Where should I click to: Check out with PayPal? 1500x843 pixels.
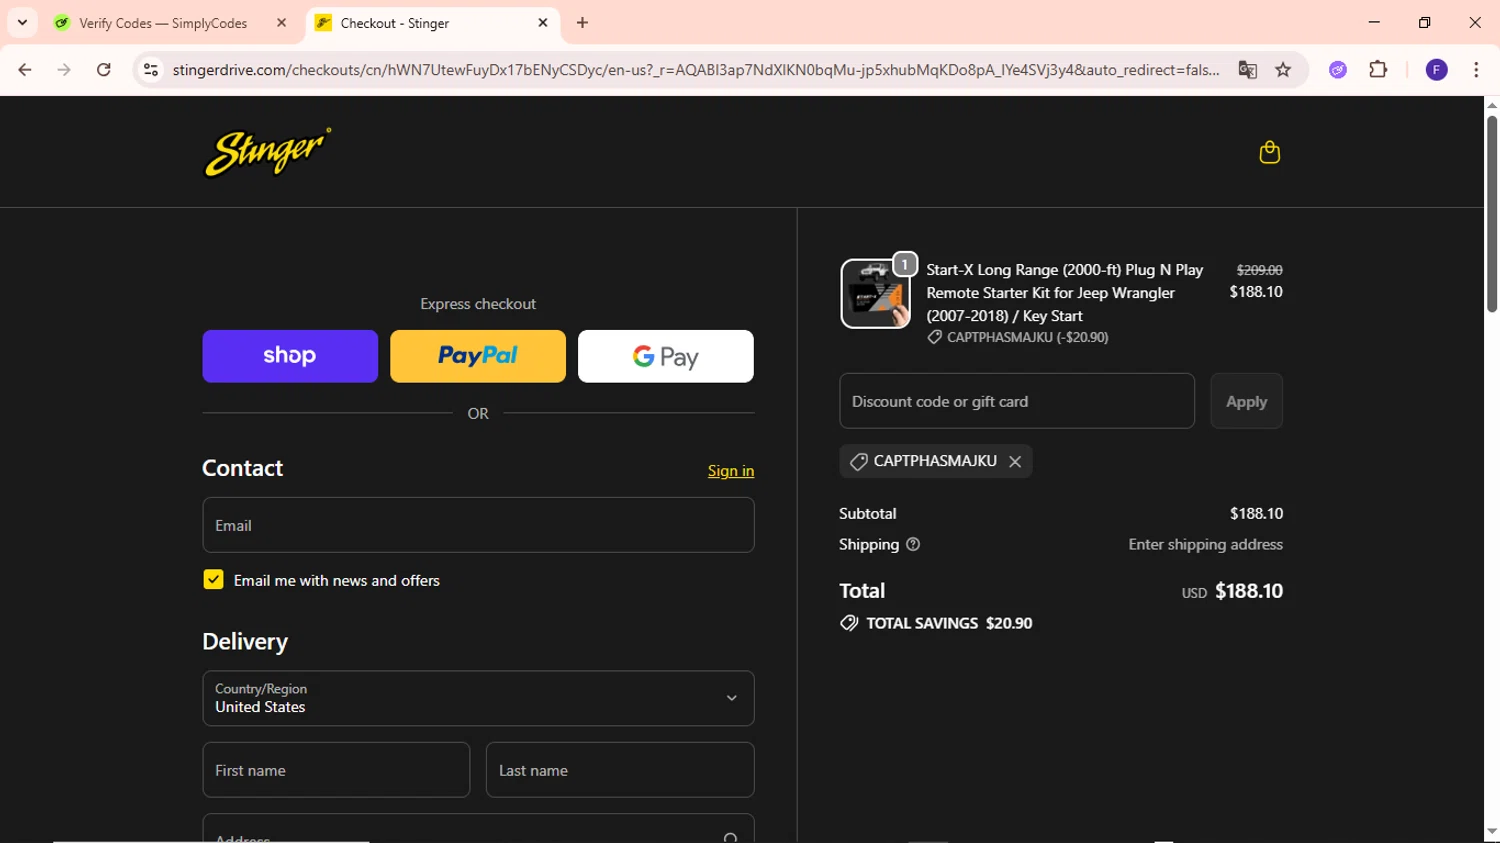tap(478, 356)
